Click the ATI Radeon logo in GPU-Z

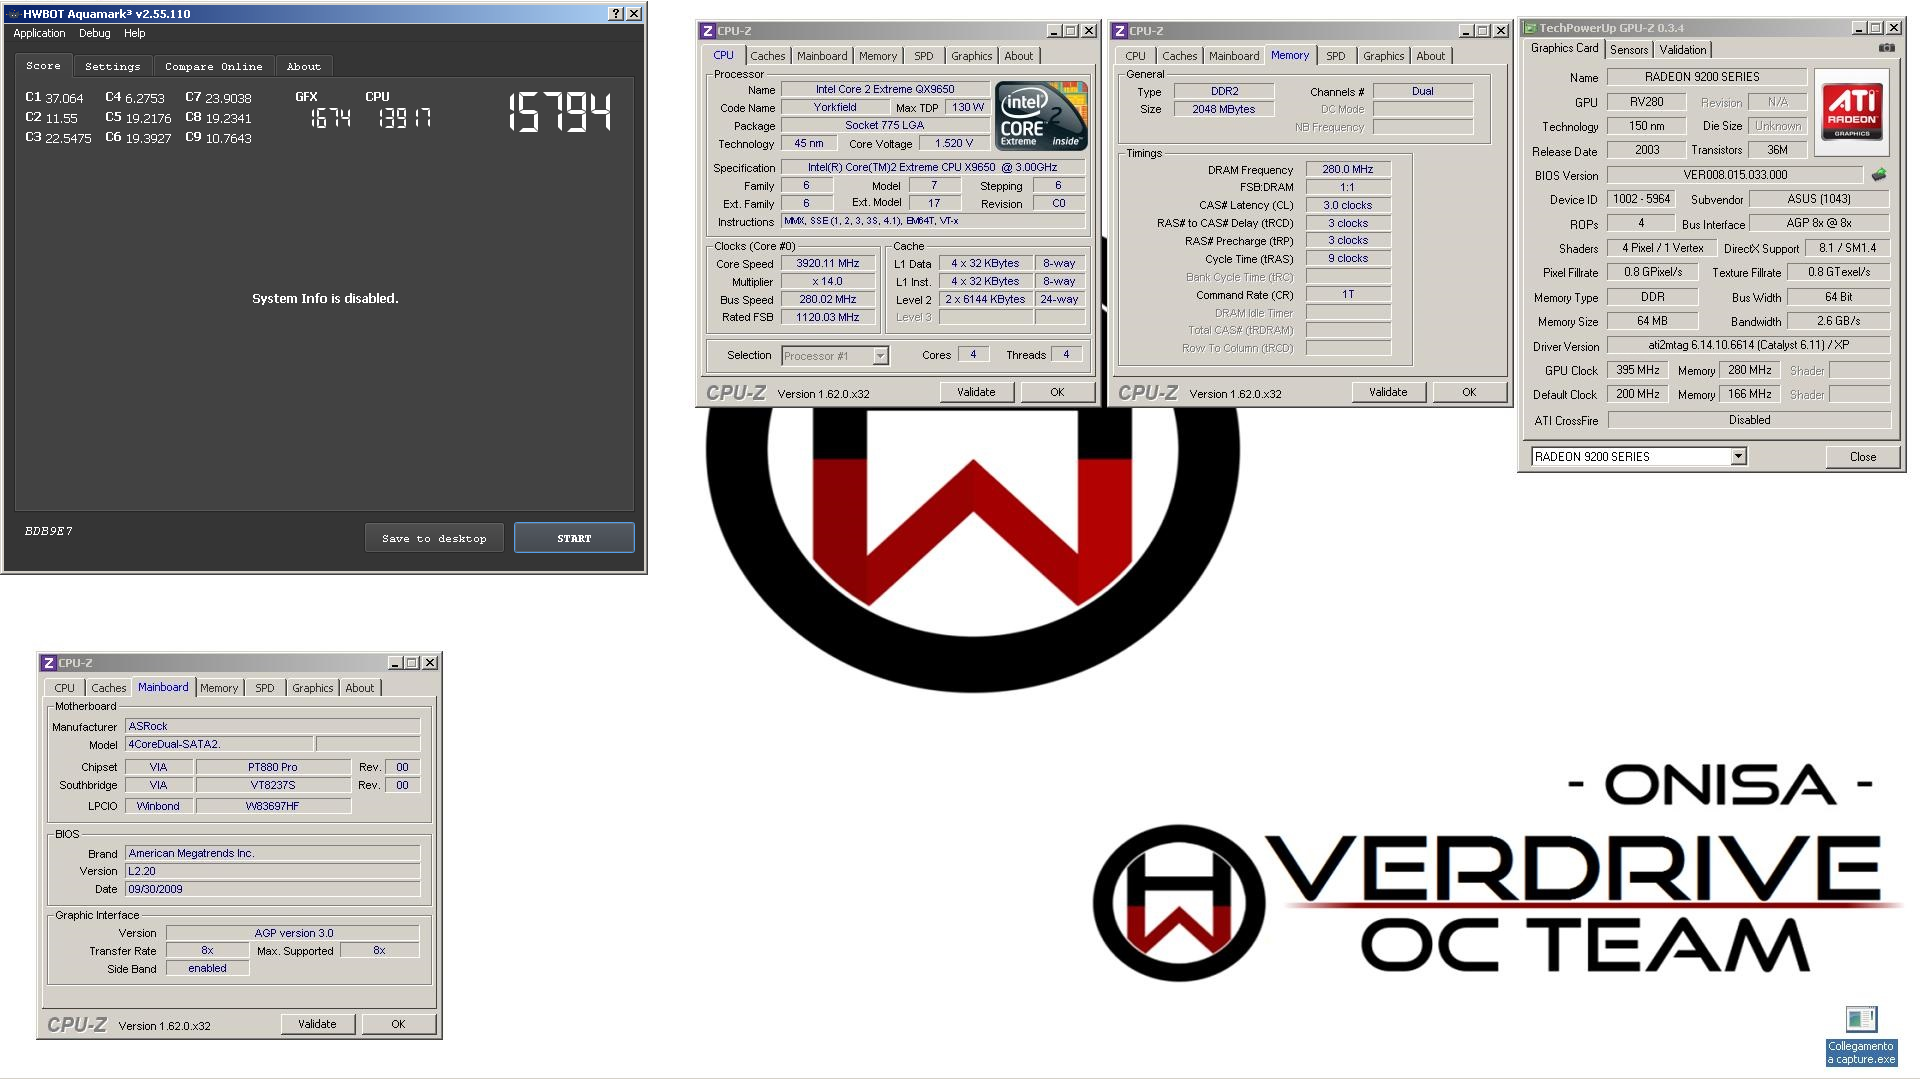click(x=1852, y=110)
